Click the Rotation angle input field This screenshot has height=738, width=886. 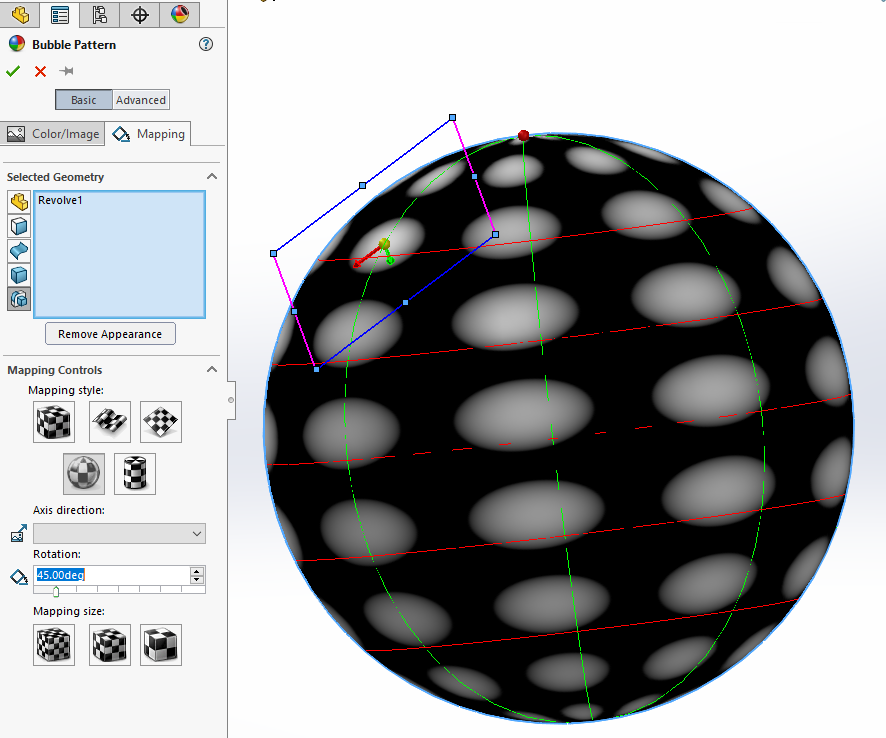110,575
